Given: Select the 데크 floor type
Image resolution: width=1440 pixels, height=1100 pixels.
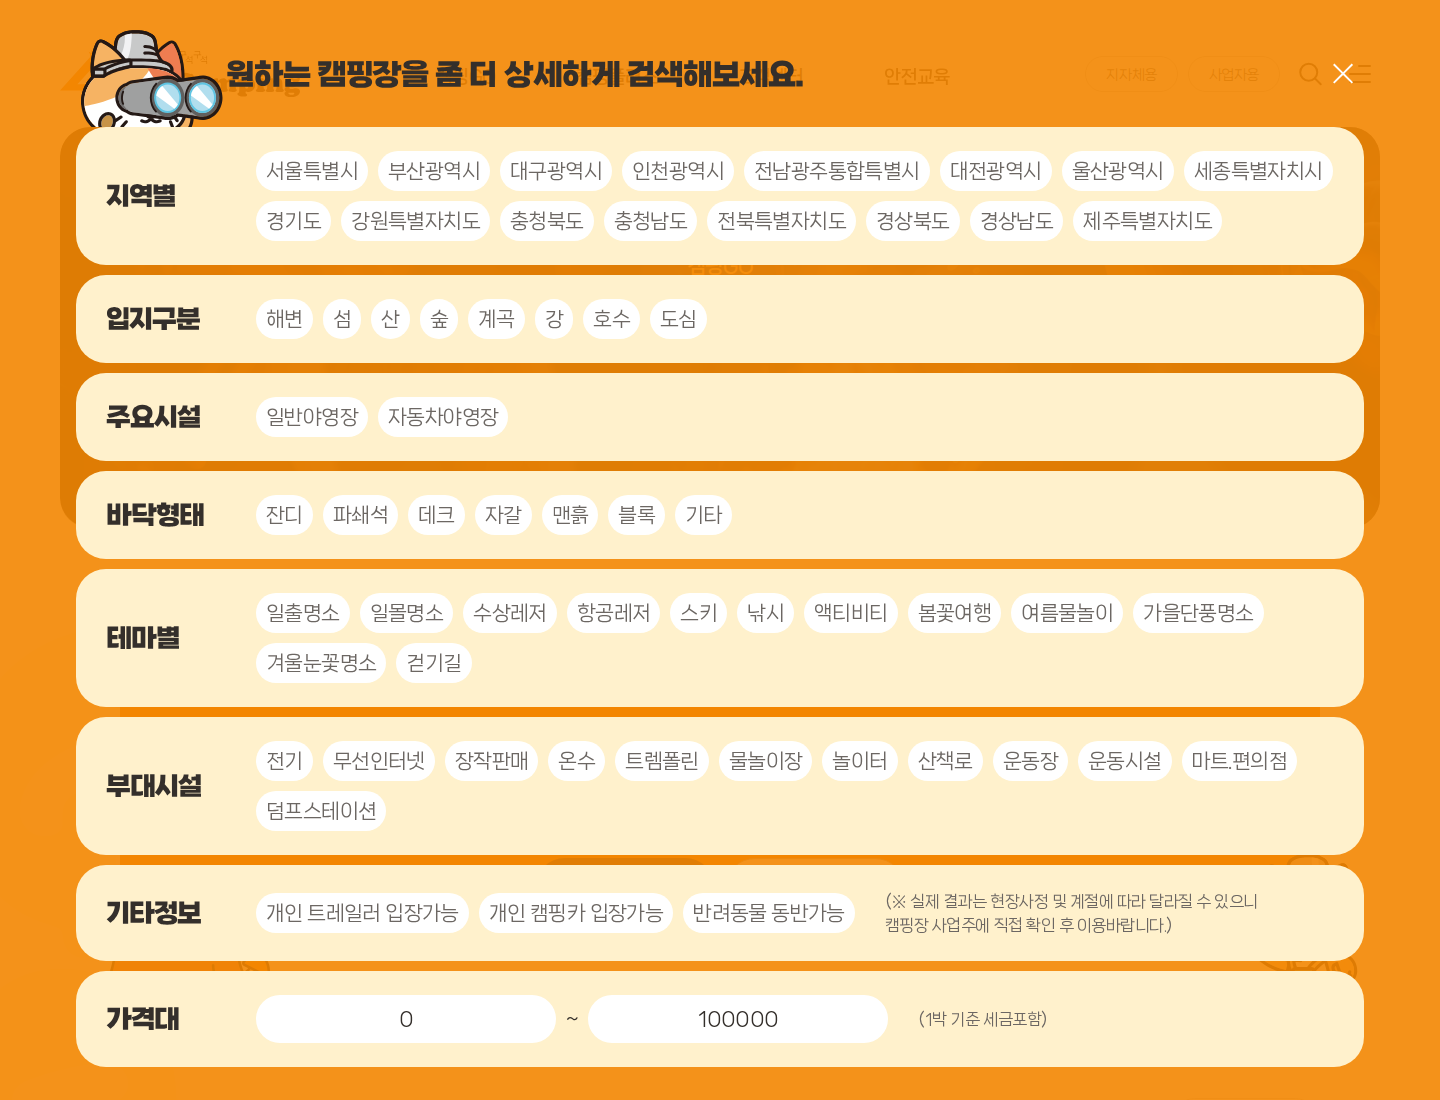Looking at the screenshot, I should (x=437, y=515).
